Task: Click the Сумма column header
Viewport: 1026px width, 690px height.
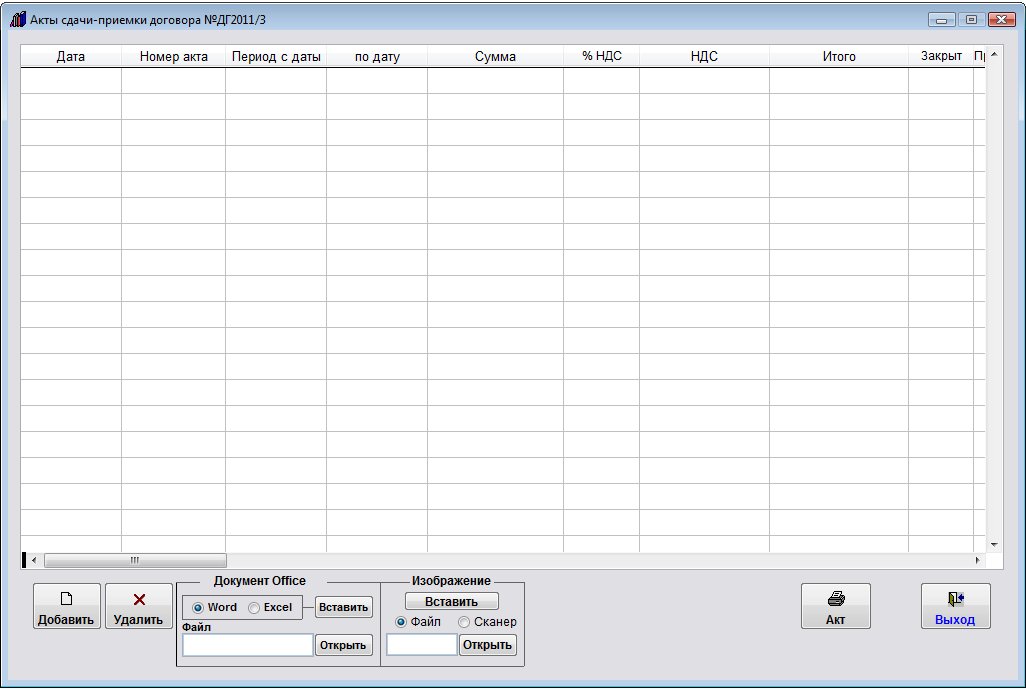Action: tap(495, 56)
